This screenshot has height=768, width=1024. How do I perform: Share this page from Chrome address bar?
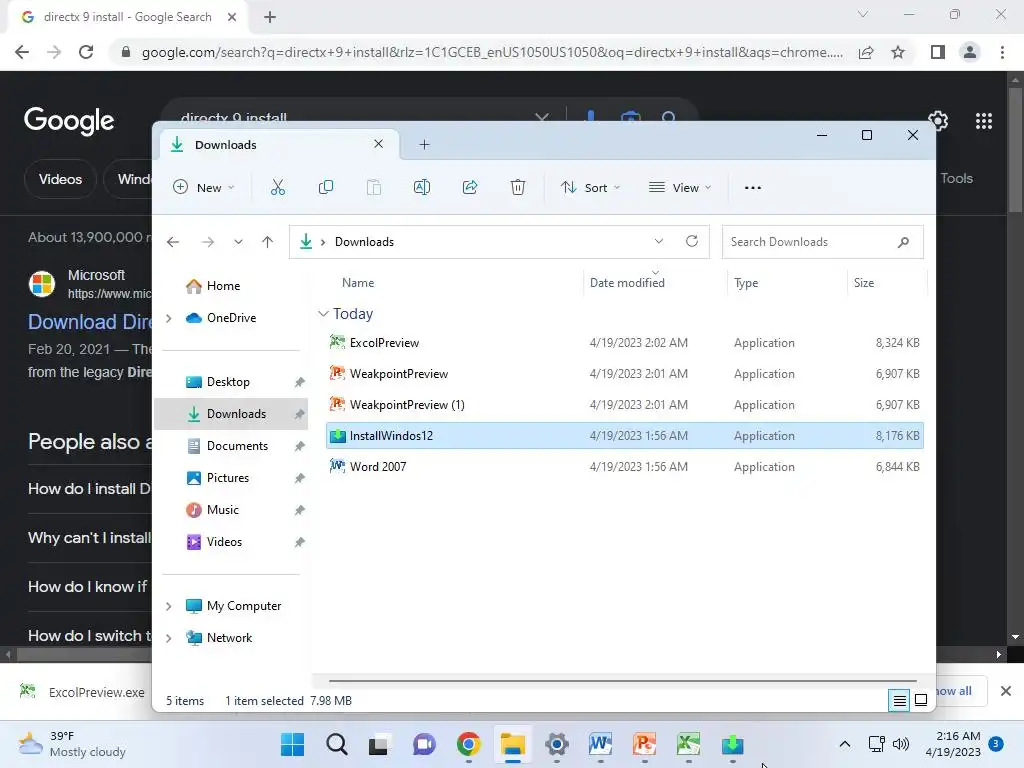(866, 52)
